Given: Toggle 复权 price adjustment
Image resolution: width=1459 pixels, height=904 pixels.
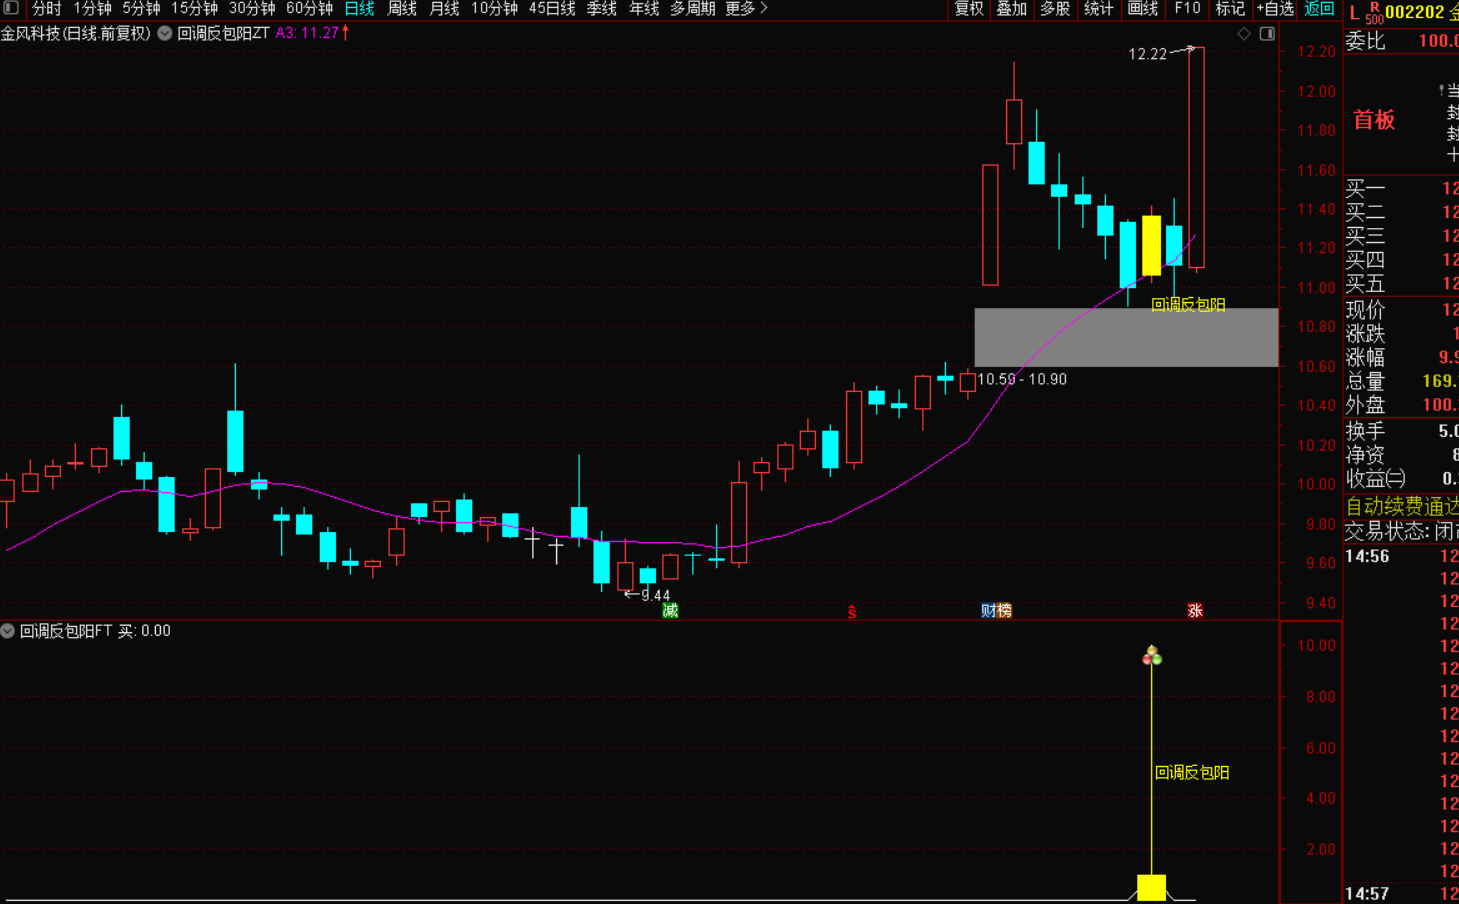Looking at the screenshot, I should (969, 9).
